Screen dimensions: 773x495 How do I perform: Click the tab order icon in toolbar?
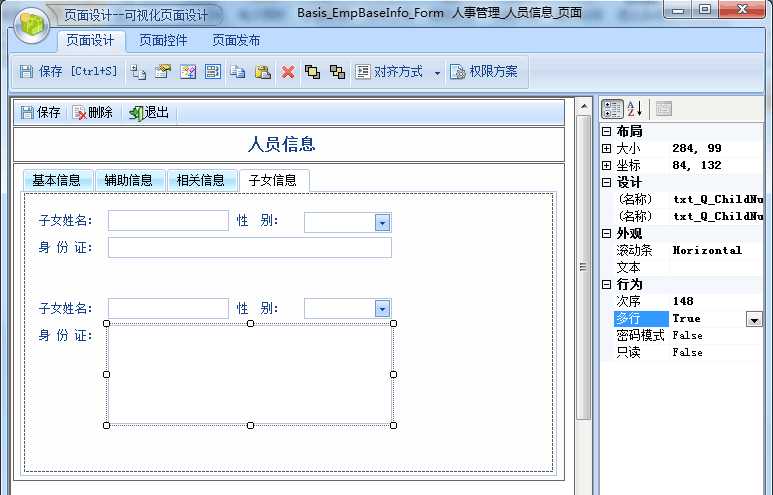point(138,72)
